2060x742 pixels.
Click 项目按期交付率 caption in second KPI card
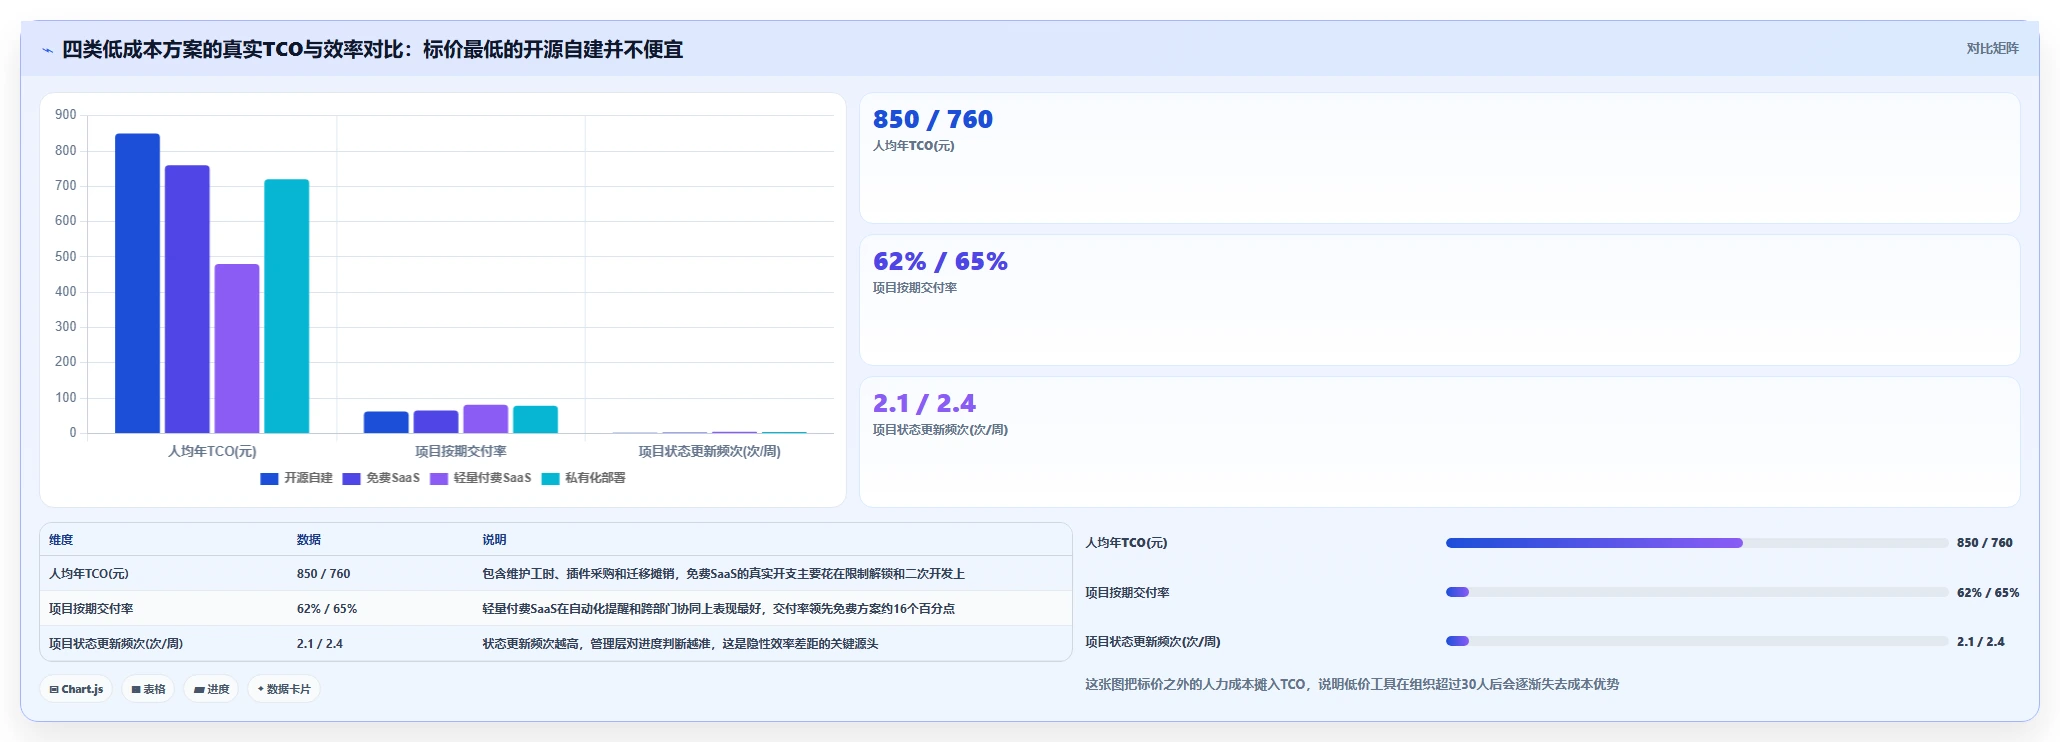(x=915, y=288)
